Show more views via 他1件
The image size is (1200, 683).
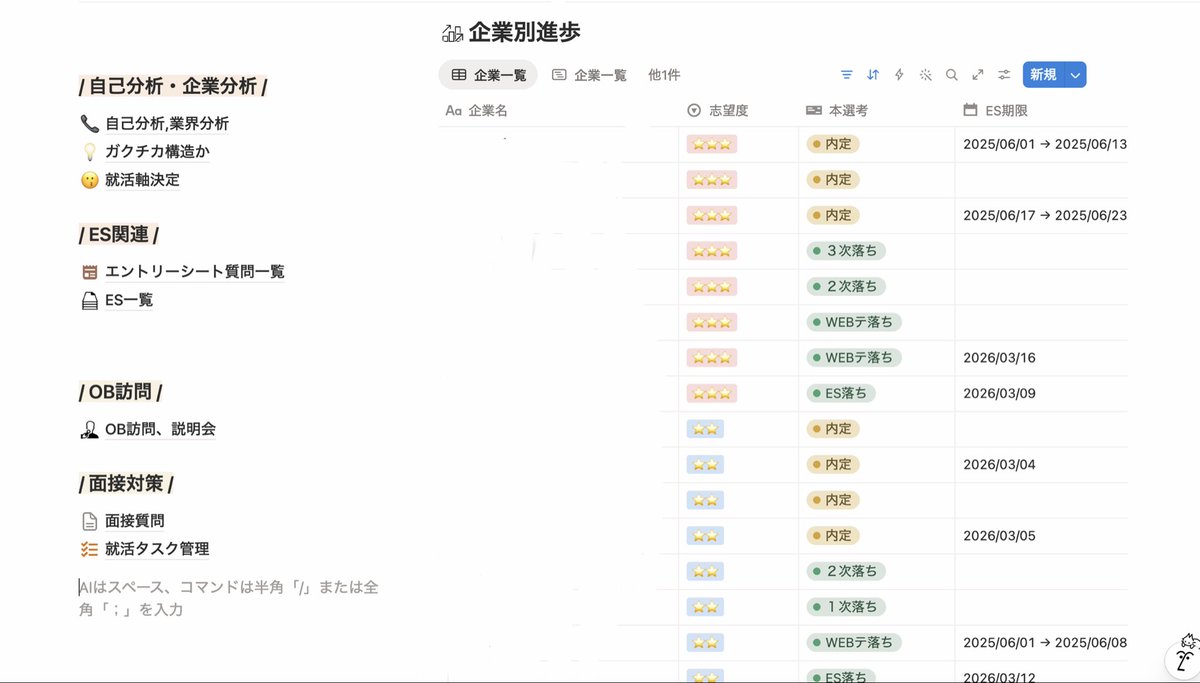(x=664, y=75)
